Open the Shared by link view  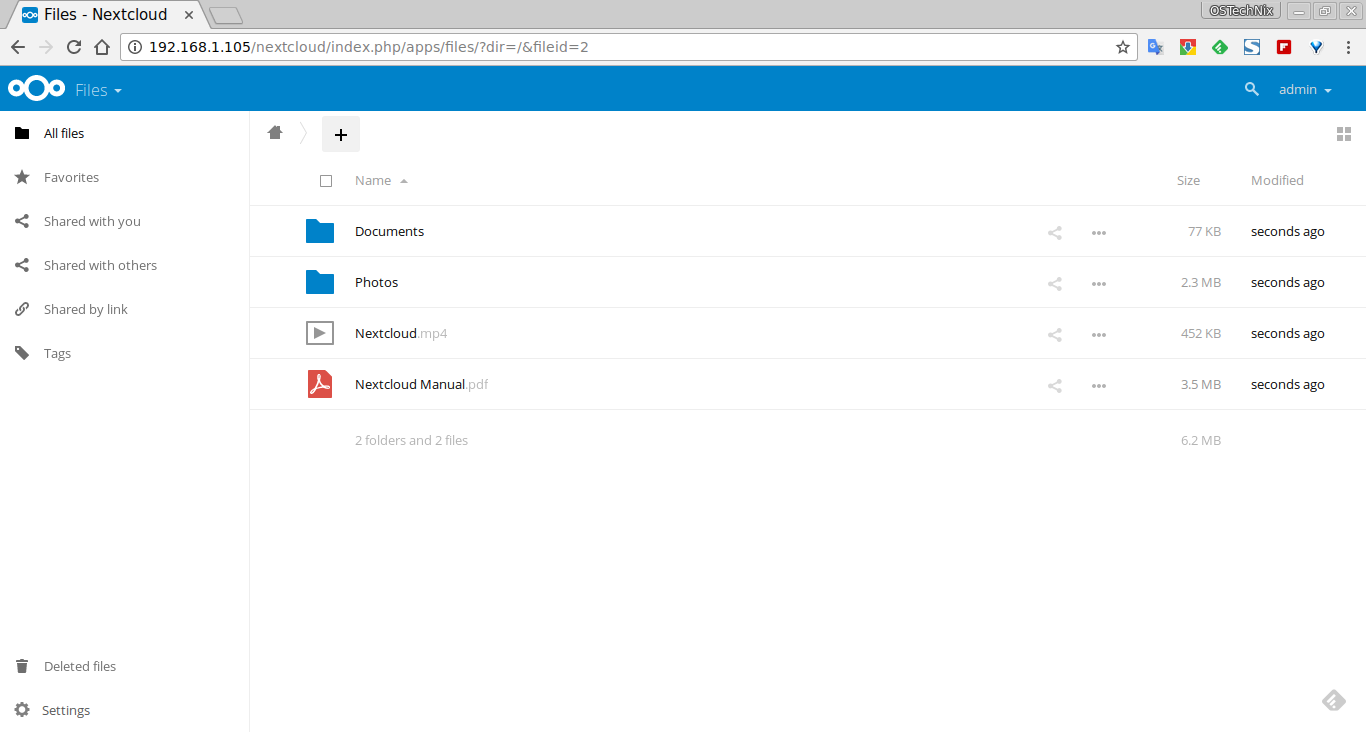[x=86, y=309]
